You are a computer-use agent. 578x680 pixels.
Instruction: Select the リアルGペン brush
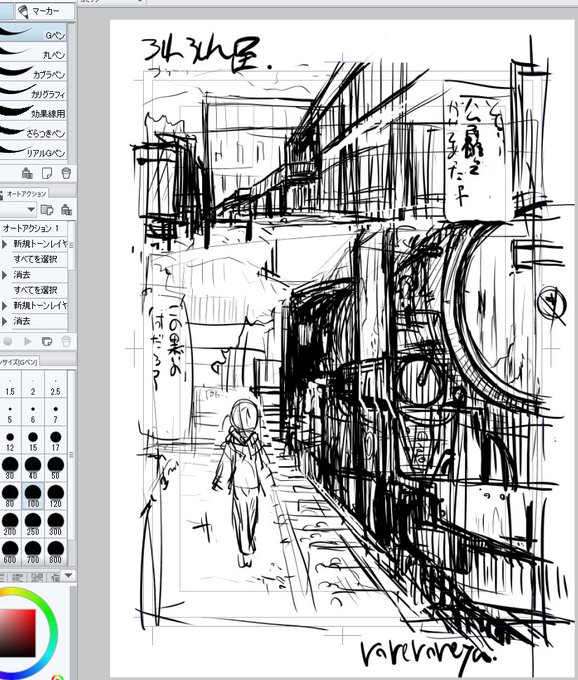pyautogui.click(x=33, y=151)
